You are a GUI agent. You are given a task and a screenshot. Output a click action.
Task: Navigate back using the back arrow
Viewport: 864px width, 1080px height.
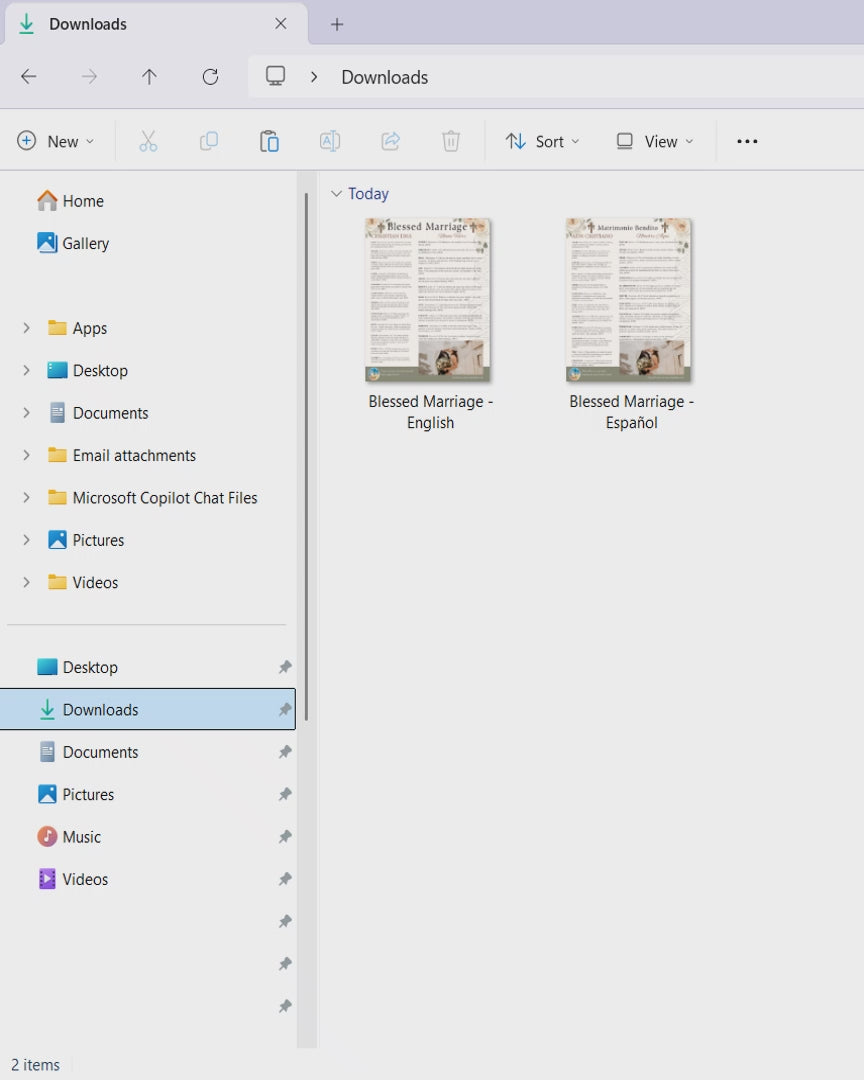[29, 77]
